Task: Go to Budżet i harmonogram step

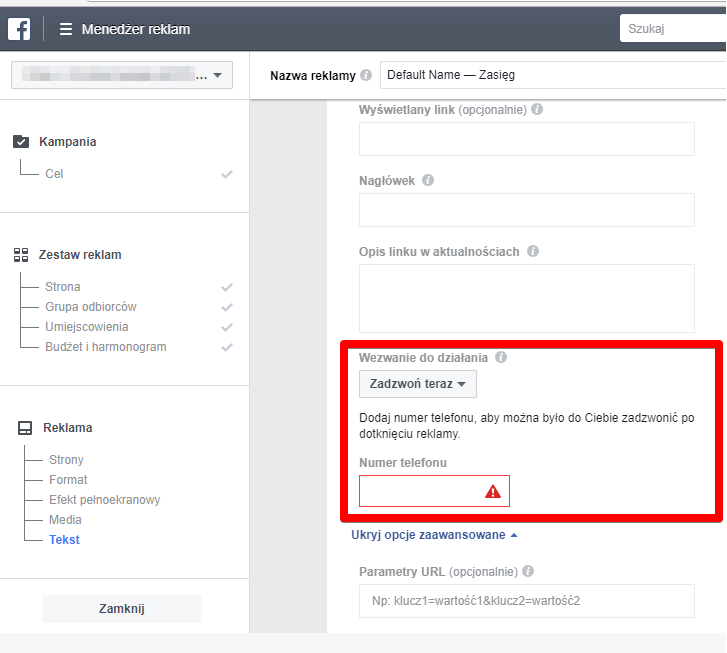Action: pos(106,347)
